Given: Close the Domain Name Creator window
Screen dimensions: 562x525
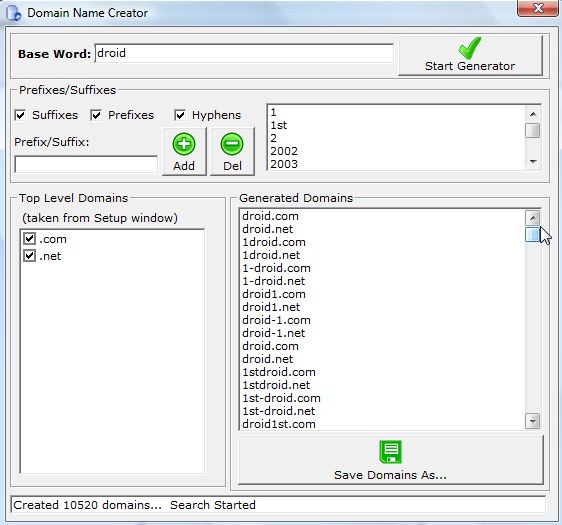Looking at the screenshot, I should [x=537, y=8].
